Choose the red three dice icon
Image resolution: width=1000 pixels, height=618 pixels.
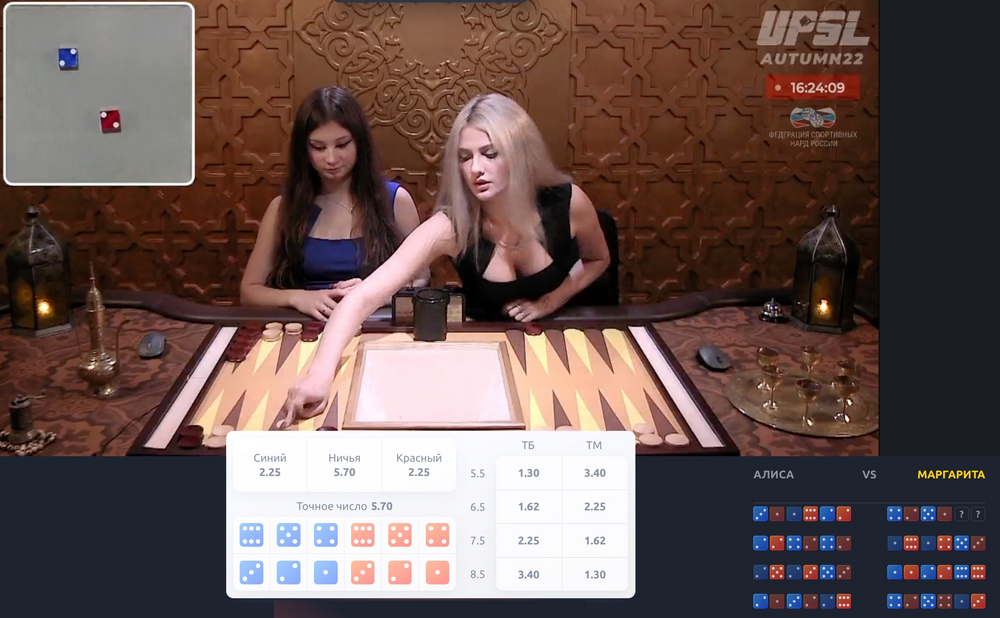click(x=363, y=573)
